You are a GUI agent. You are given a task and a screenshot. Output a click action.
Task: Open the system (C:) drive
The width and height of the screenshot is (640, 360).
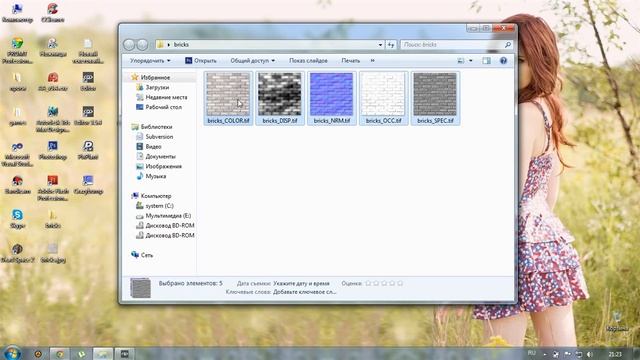tap(159, 206)
